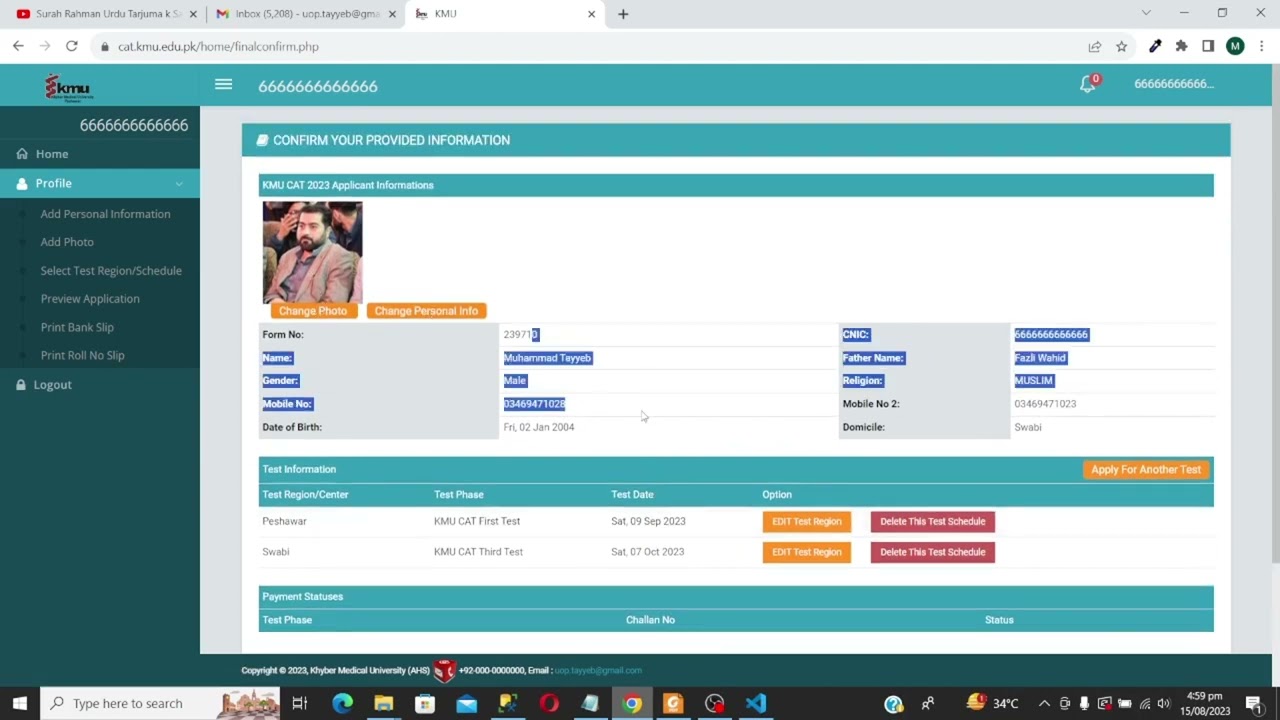
Task: Click the KMU CAT Third Test cell
Action: [x=478, y=552]
